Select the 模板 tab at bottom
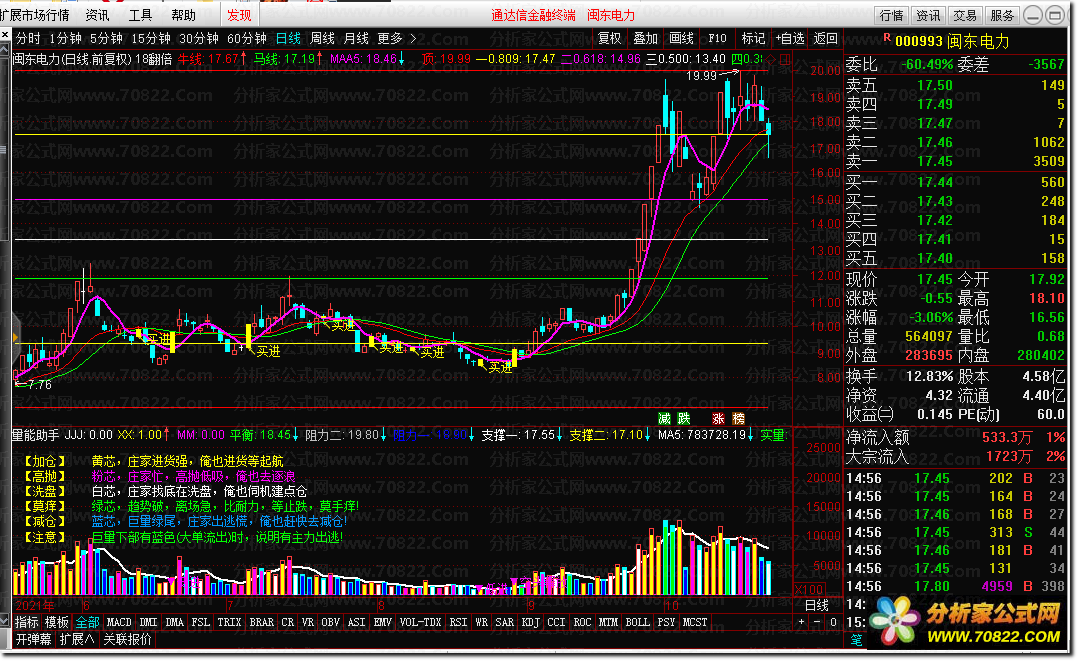Viewport: 1079px width, 661px height. point(56,622)
